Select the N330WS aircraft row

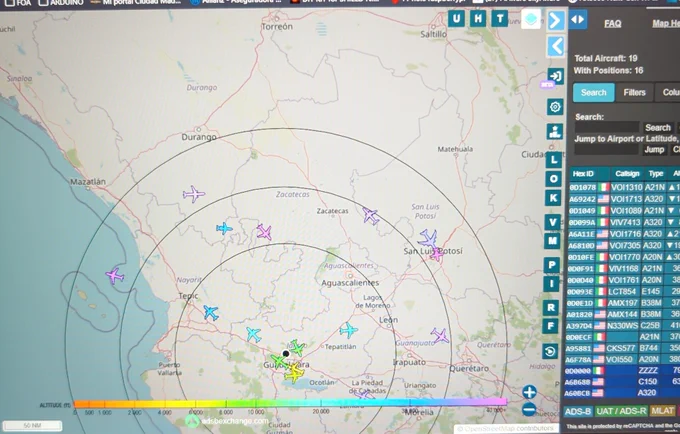(622, 325)
